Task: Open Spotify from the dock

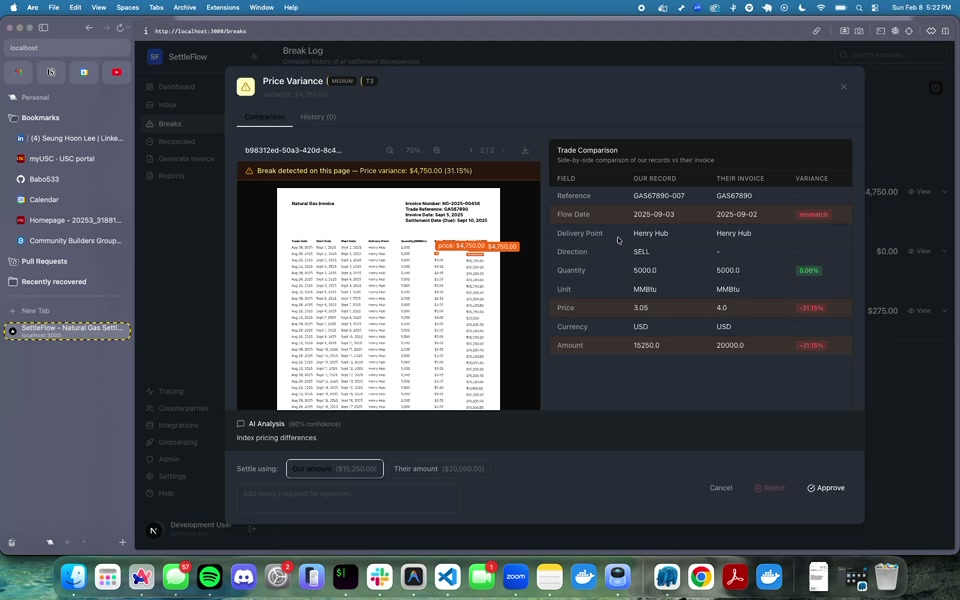Action: coord(209,577)
